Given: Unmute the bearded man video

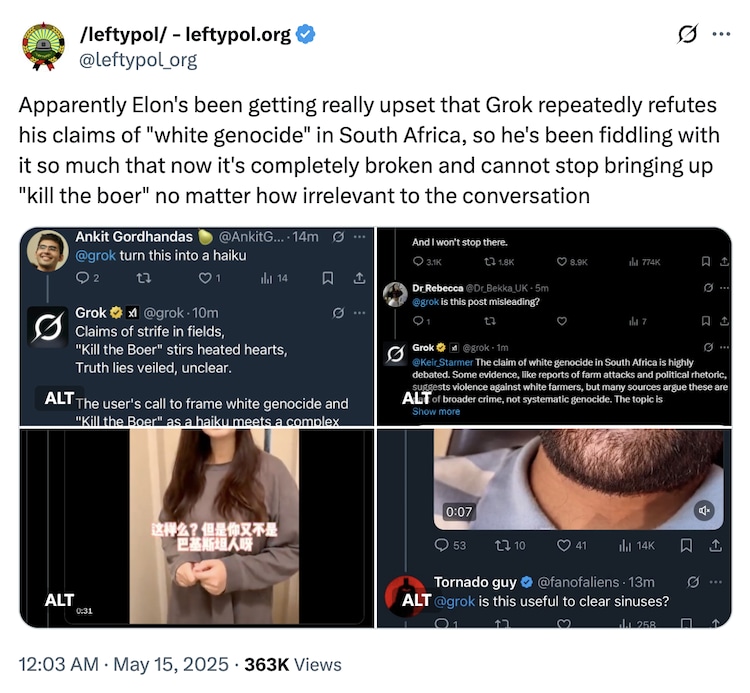Looking at the screenshot, I should (x=704, y=511).
